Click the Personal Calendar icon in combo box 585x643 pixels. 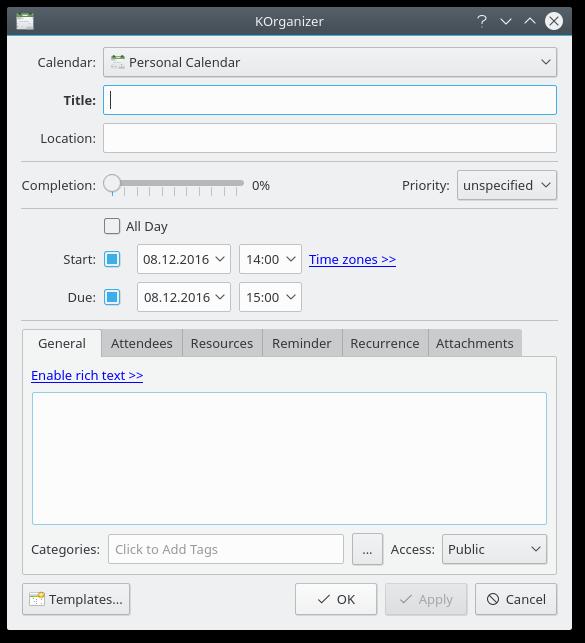(x=118, y=62)
